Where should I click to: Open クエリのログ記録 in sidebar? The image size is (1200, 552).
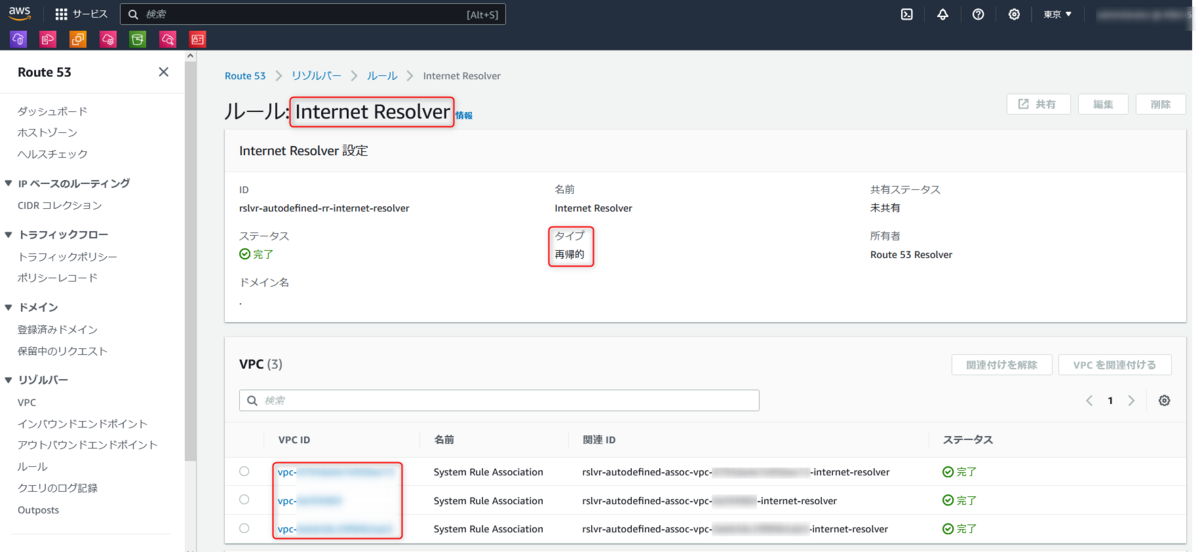(57, 488)
